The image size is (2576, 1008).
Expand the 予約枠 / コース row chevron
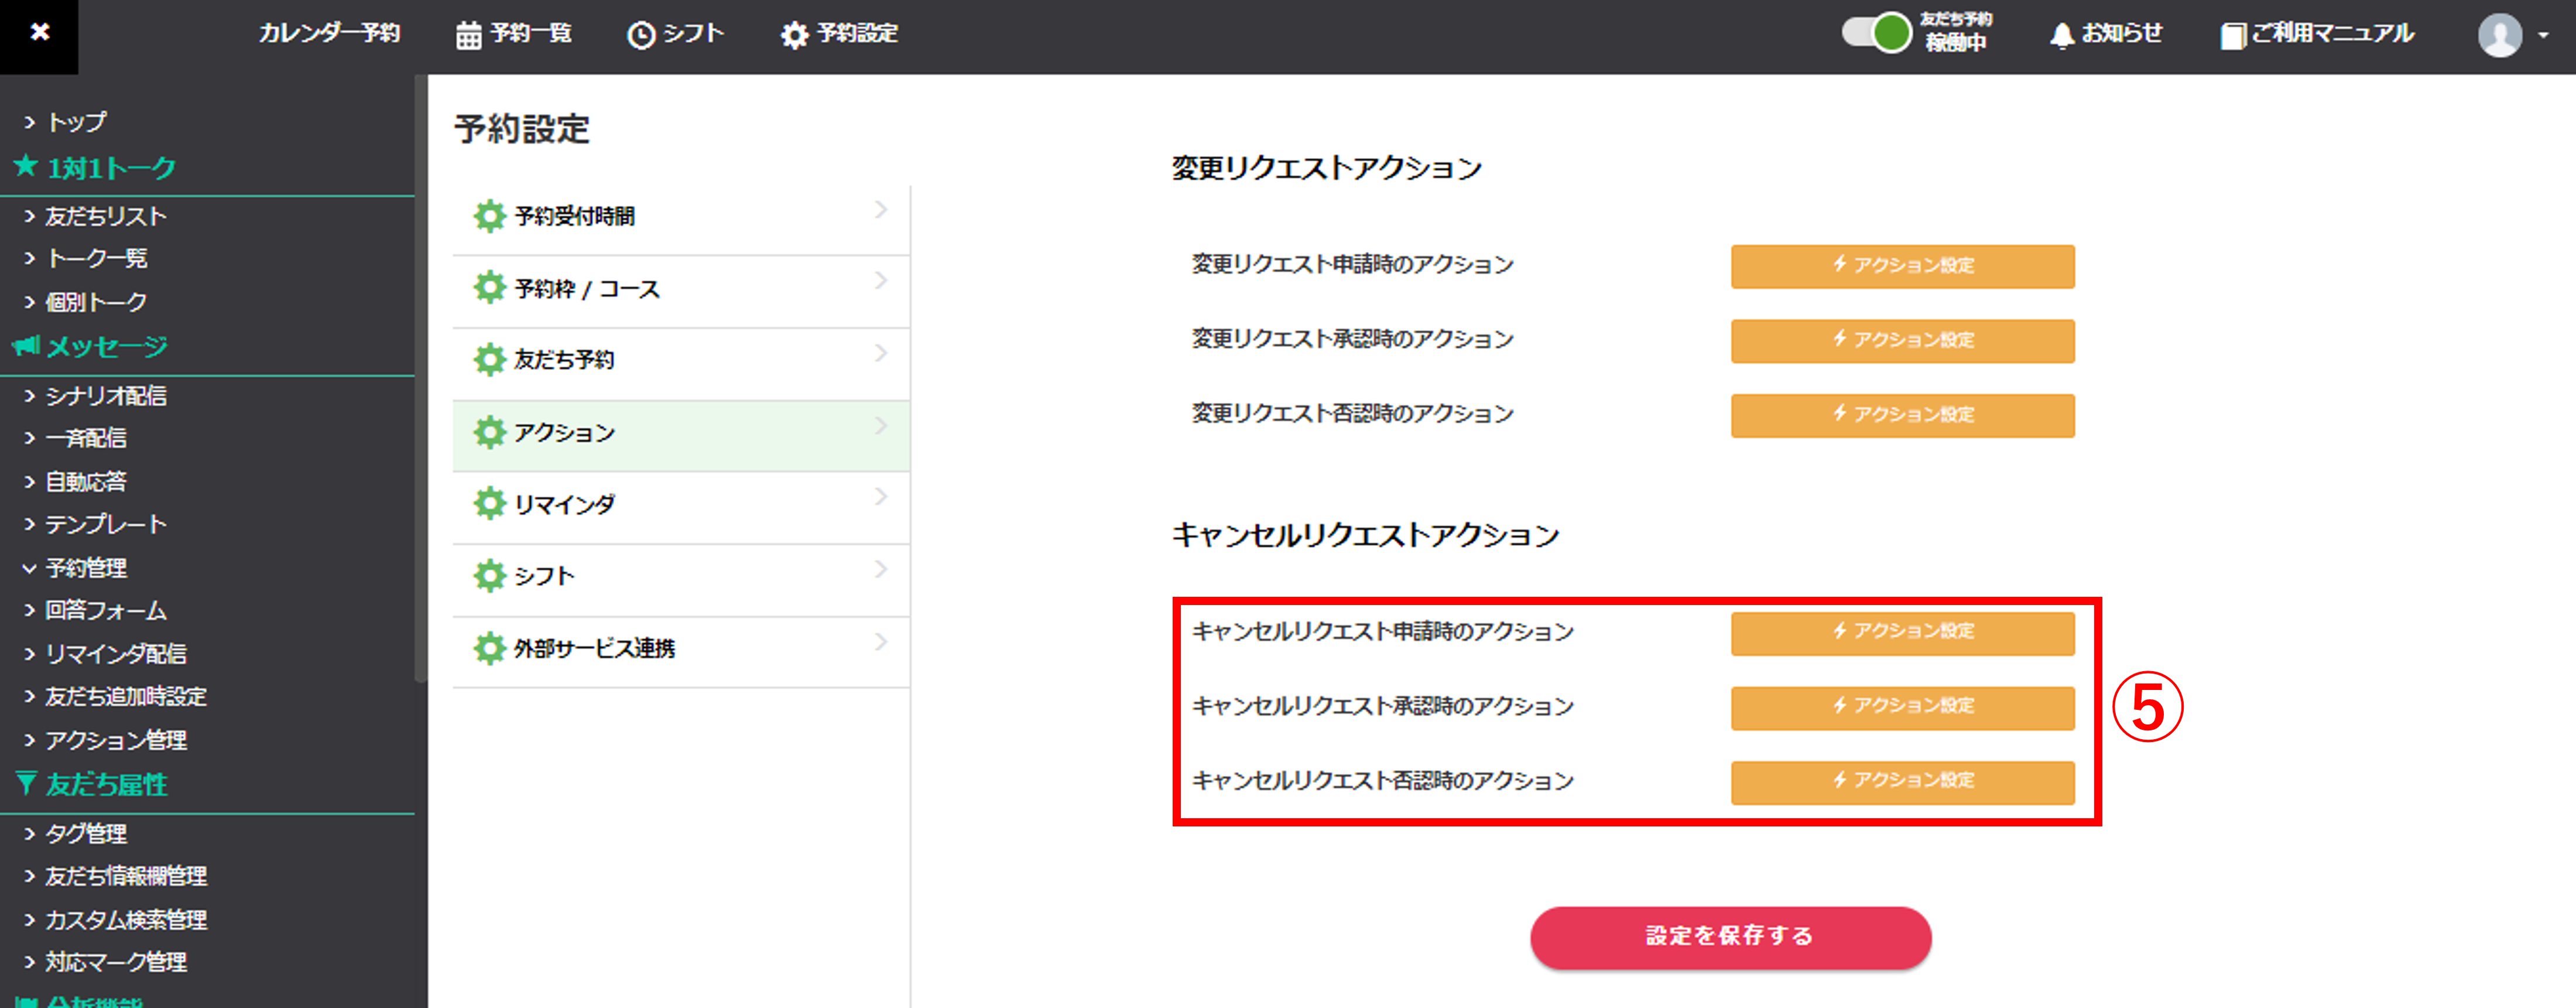(880, 281)
